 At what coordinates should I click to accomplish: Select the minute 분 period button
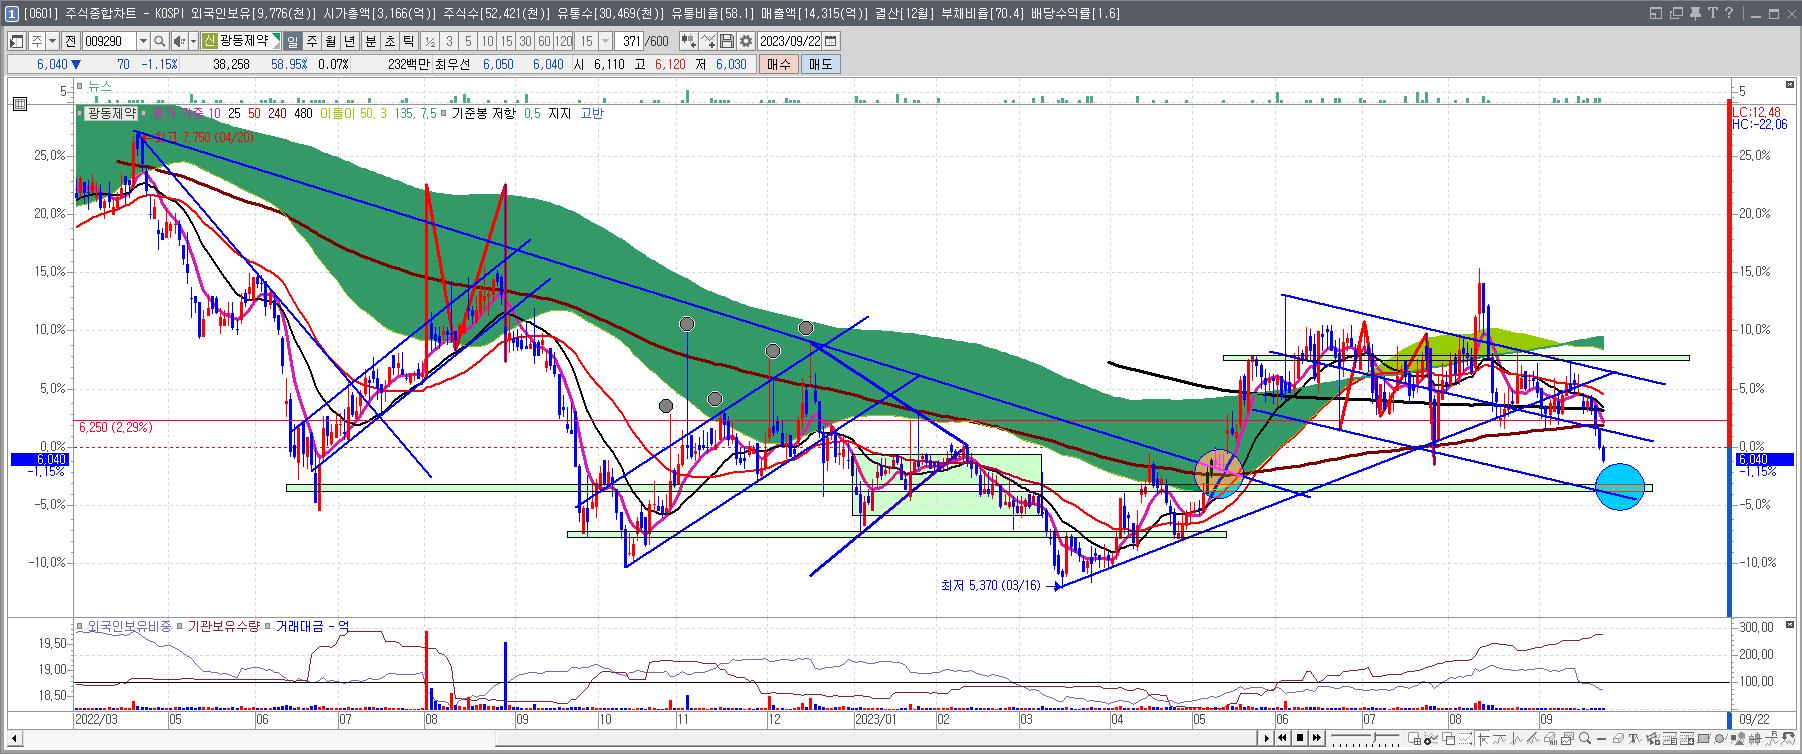370,41
